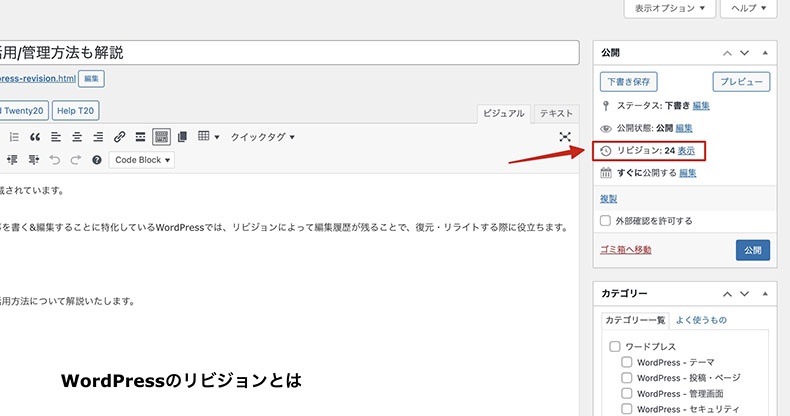This screenshot has width=790, height=416.
Task: Select the カテゴリー一覧 tab
Action: (635, 320)
